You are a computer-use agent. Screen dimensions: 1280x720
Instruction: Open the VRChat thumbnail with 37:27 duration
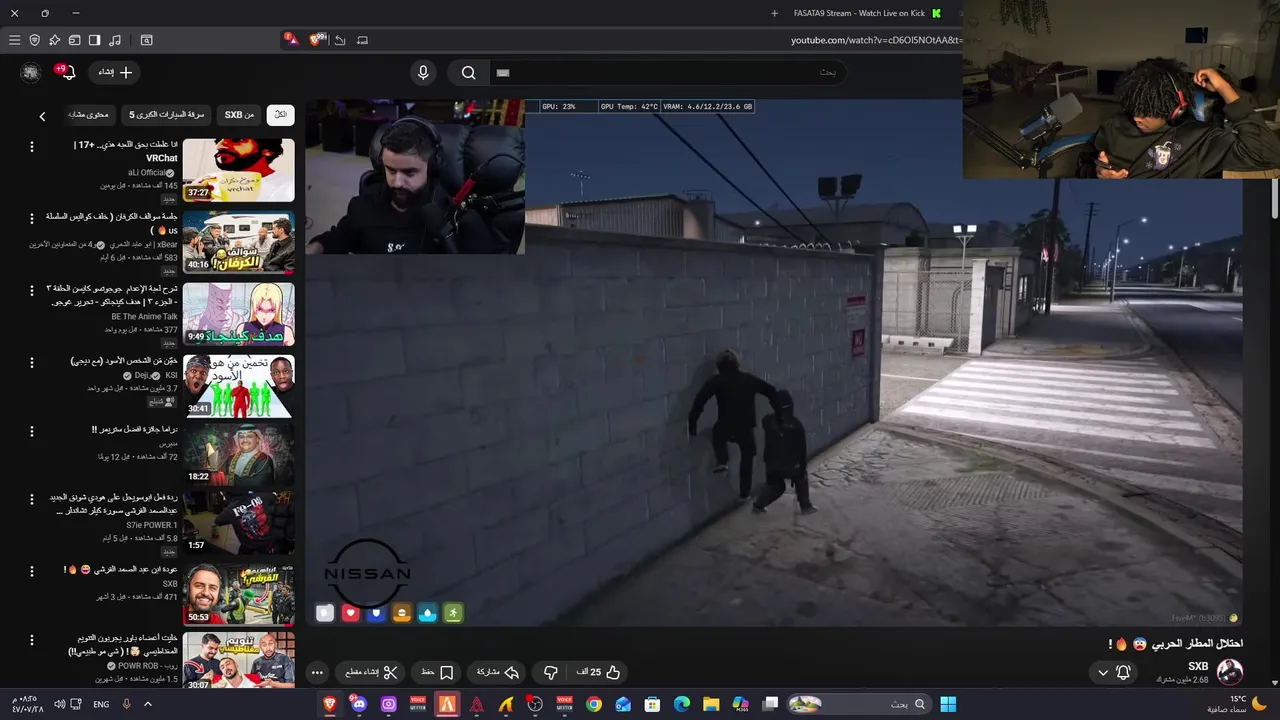click(x=239, y=170)
